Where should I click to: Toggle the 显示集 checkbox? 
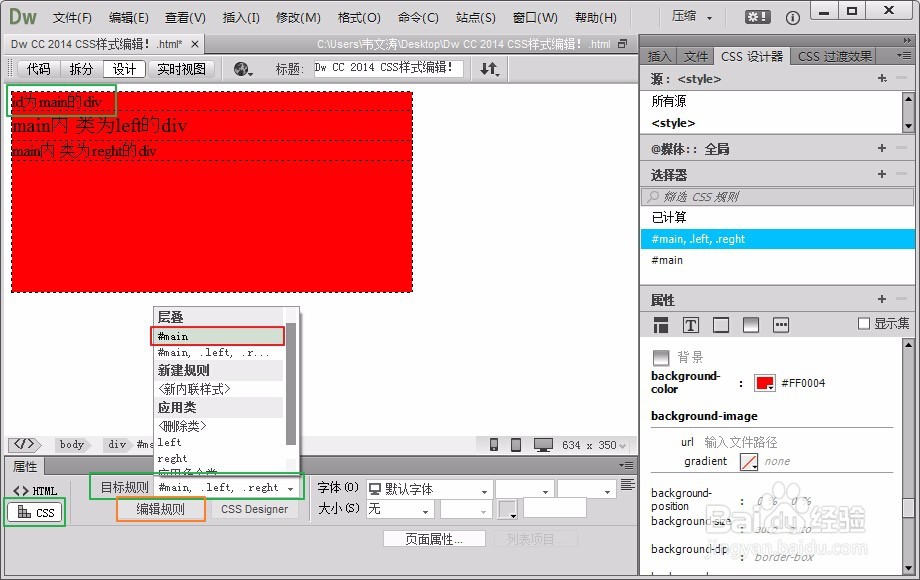[864, 324]
